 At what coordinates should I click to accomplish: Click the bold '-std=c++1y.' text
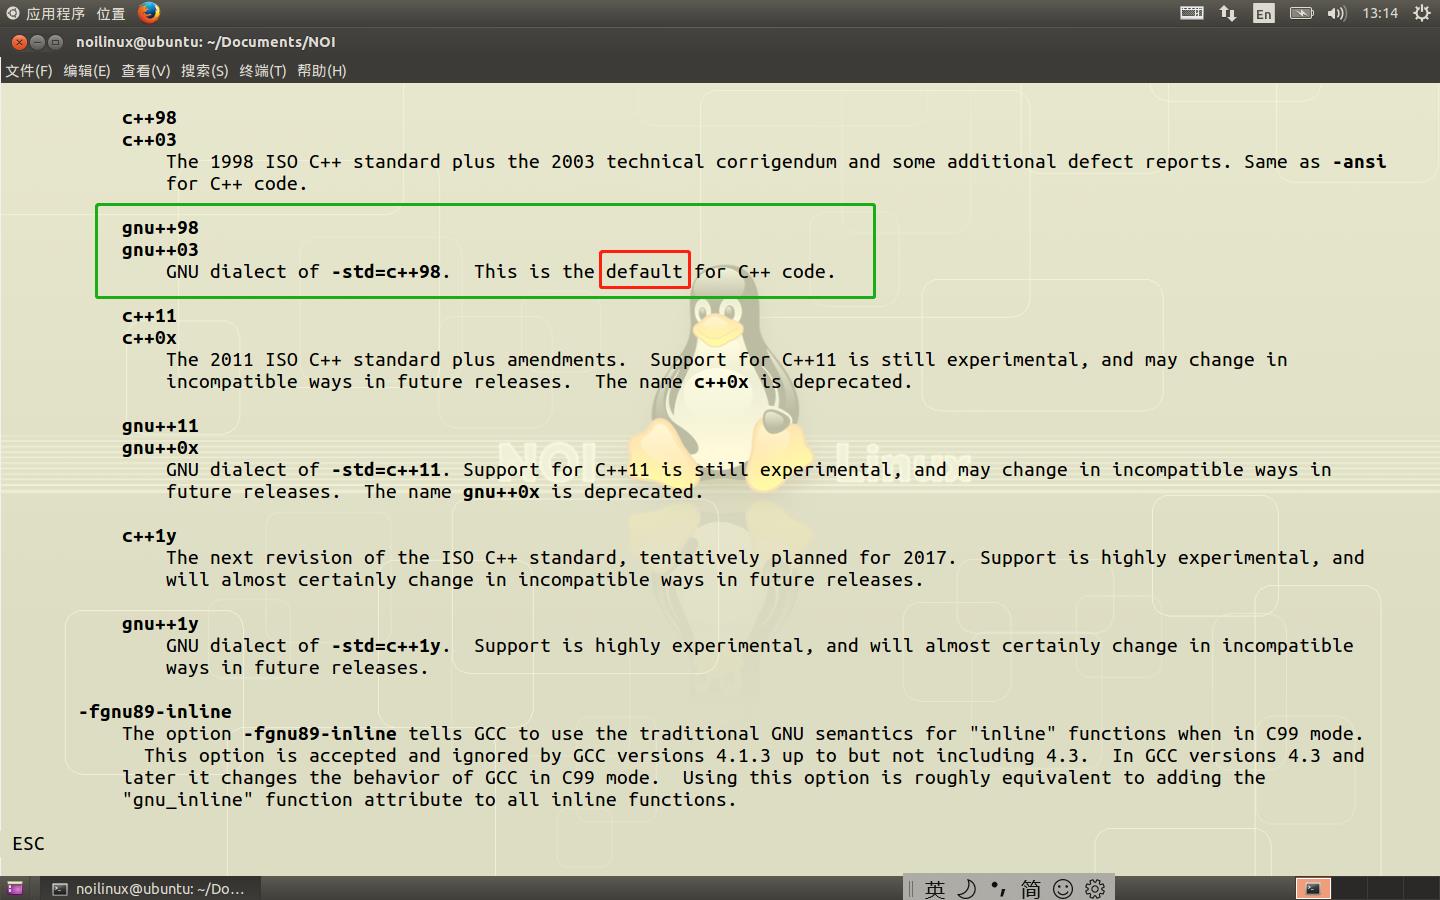pos(391,646)
